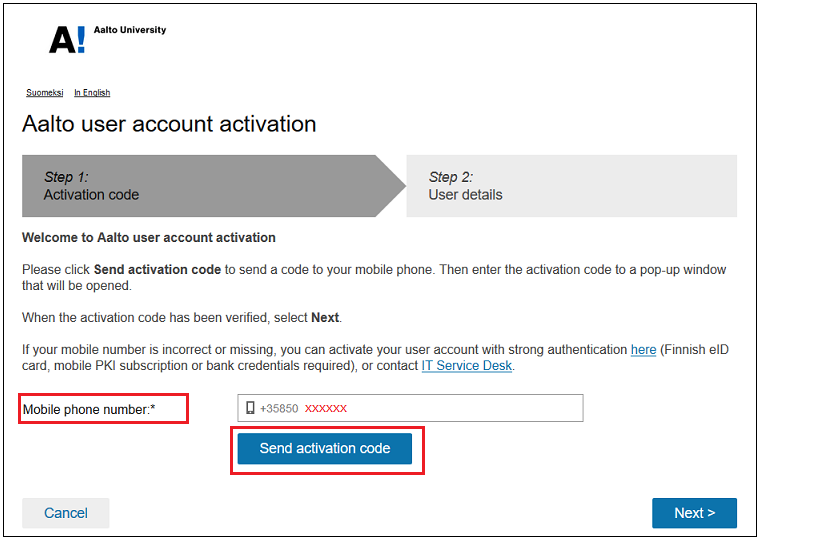This screenshot has height=541, width=827.
Task: Click bold 'Send activation code' in instructions
Action: pos(157,270)
